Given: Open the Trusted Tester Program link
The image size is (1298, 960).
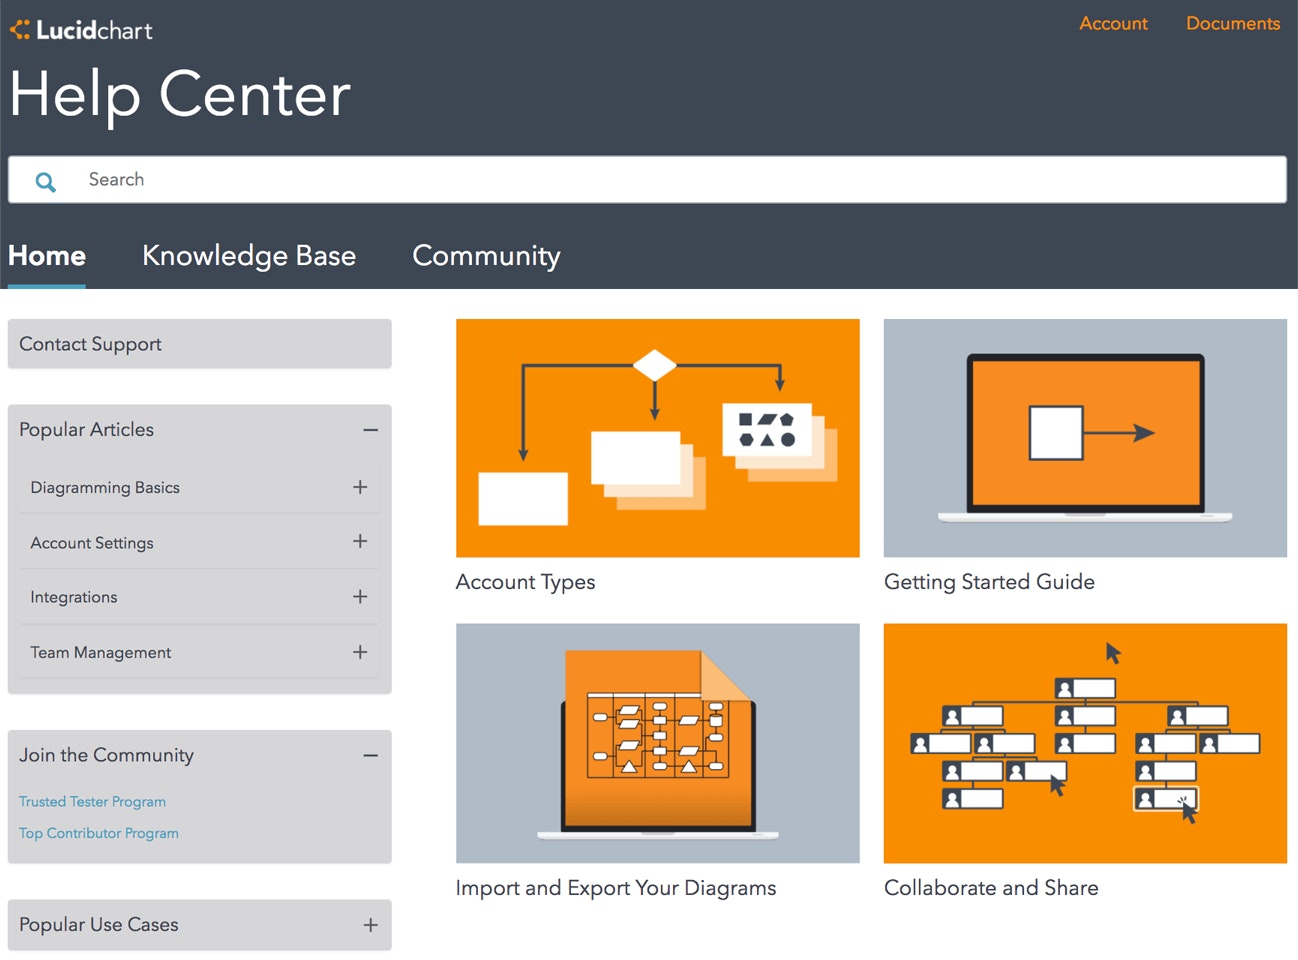Looking at the screenshot, I should pos(92,802).
